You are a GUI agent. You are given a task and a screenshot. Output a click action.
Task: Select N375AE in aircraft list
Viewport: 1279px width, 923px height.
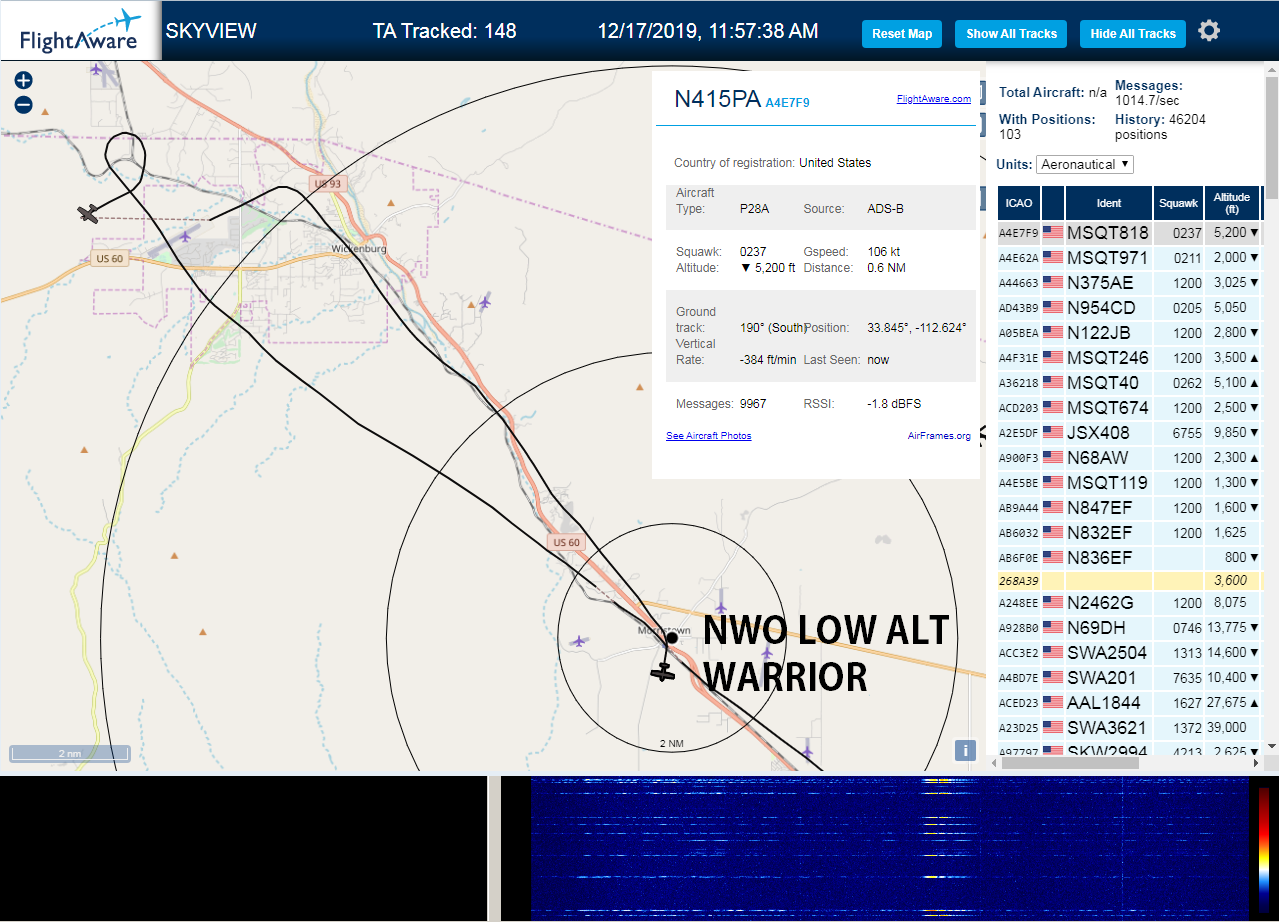click(1129, 283)
